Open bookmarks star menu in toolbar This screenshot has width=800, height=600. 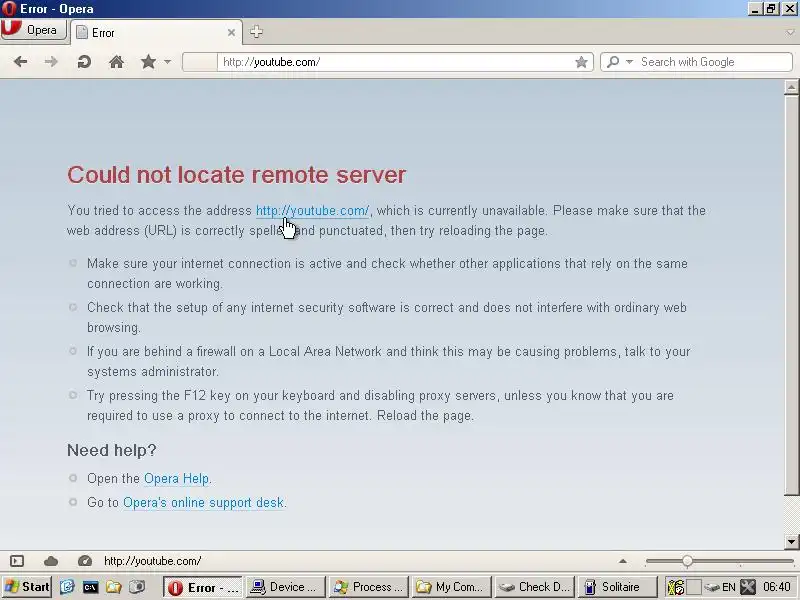click(x=148, y=62)
